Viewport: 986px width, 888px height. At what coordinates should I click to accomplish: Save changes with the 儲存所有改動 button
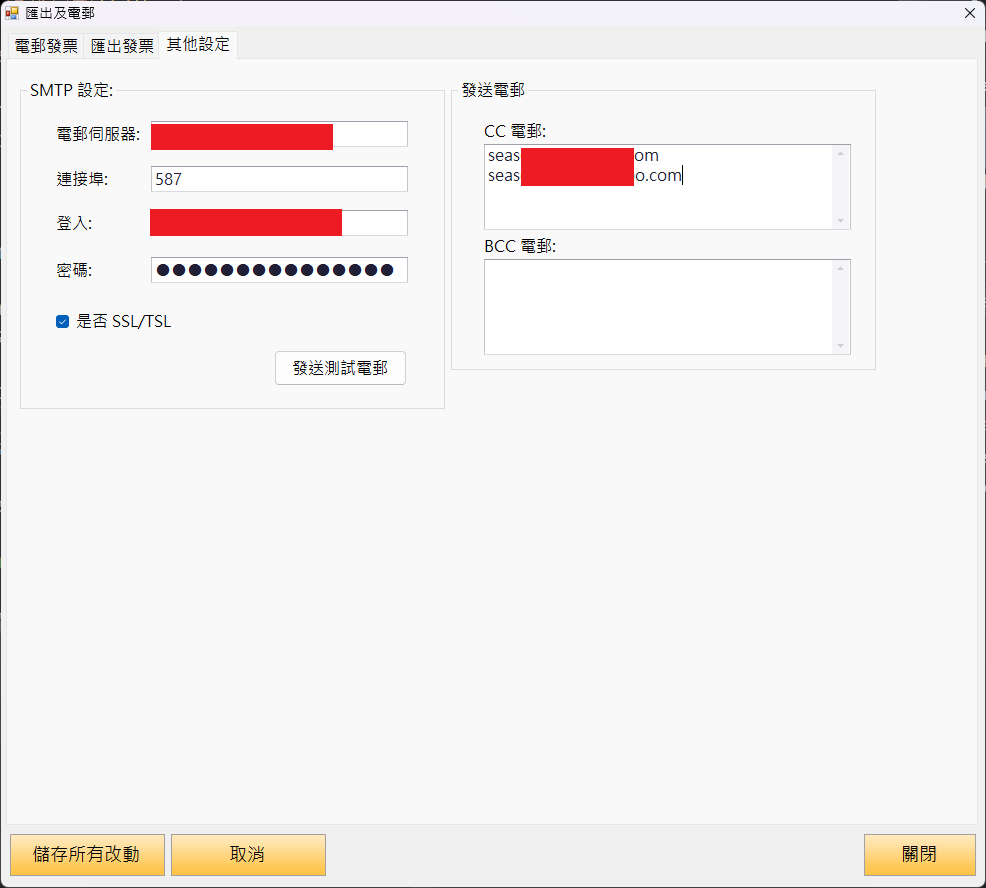[x=86, y=855]
